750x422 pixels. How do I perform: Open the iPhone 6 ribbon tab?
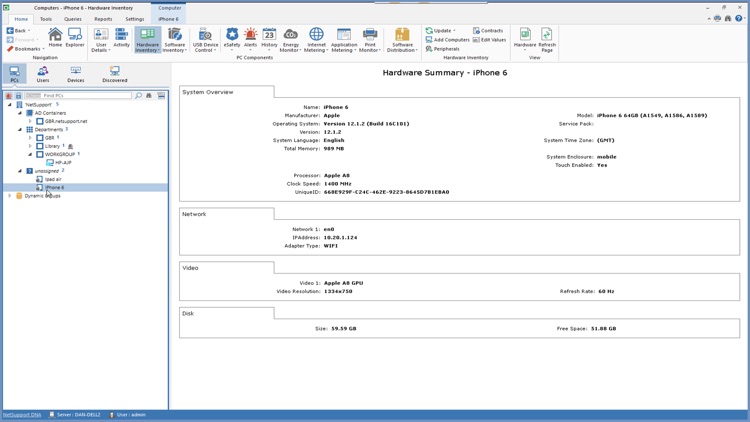pos(168,19)
